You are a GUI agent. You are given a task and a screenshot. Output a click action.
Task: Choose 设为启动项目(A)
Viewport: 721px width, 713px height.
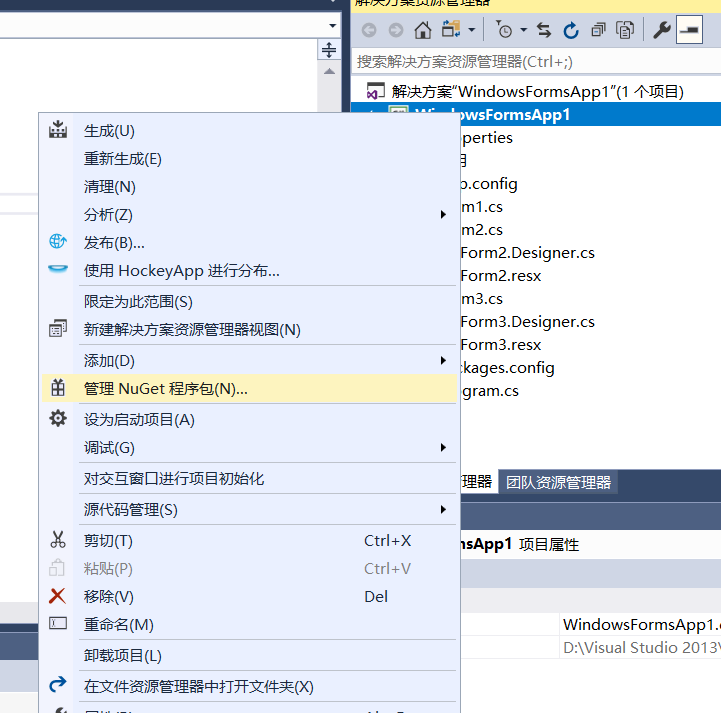[249, 420]
